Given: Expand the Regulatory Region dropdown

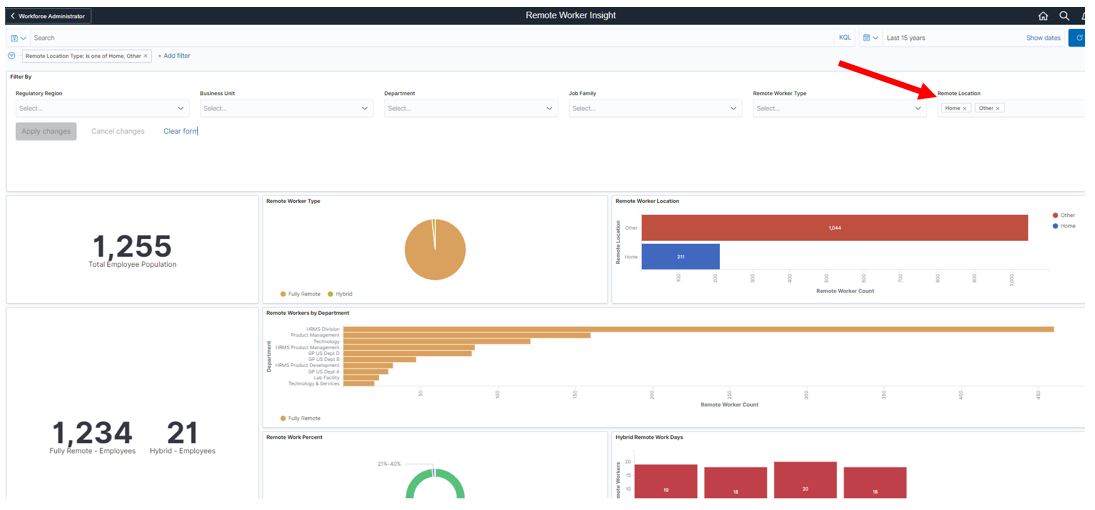Looking at the screenshot, I should click(x=101, y=108).
